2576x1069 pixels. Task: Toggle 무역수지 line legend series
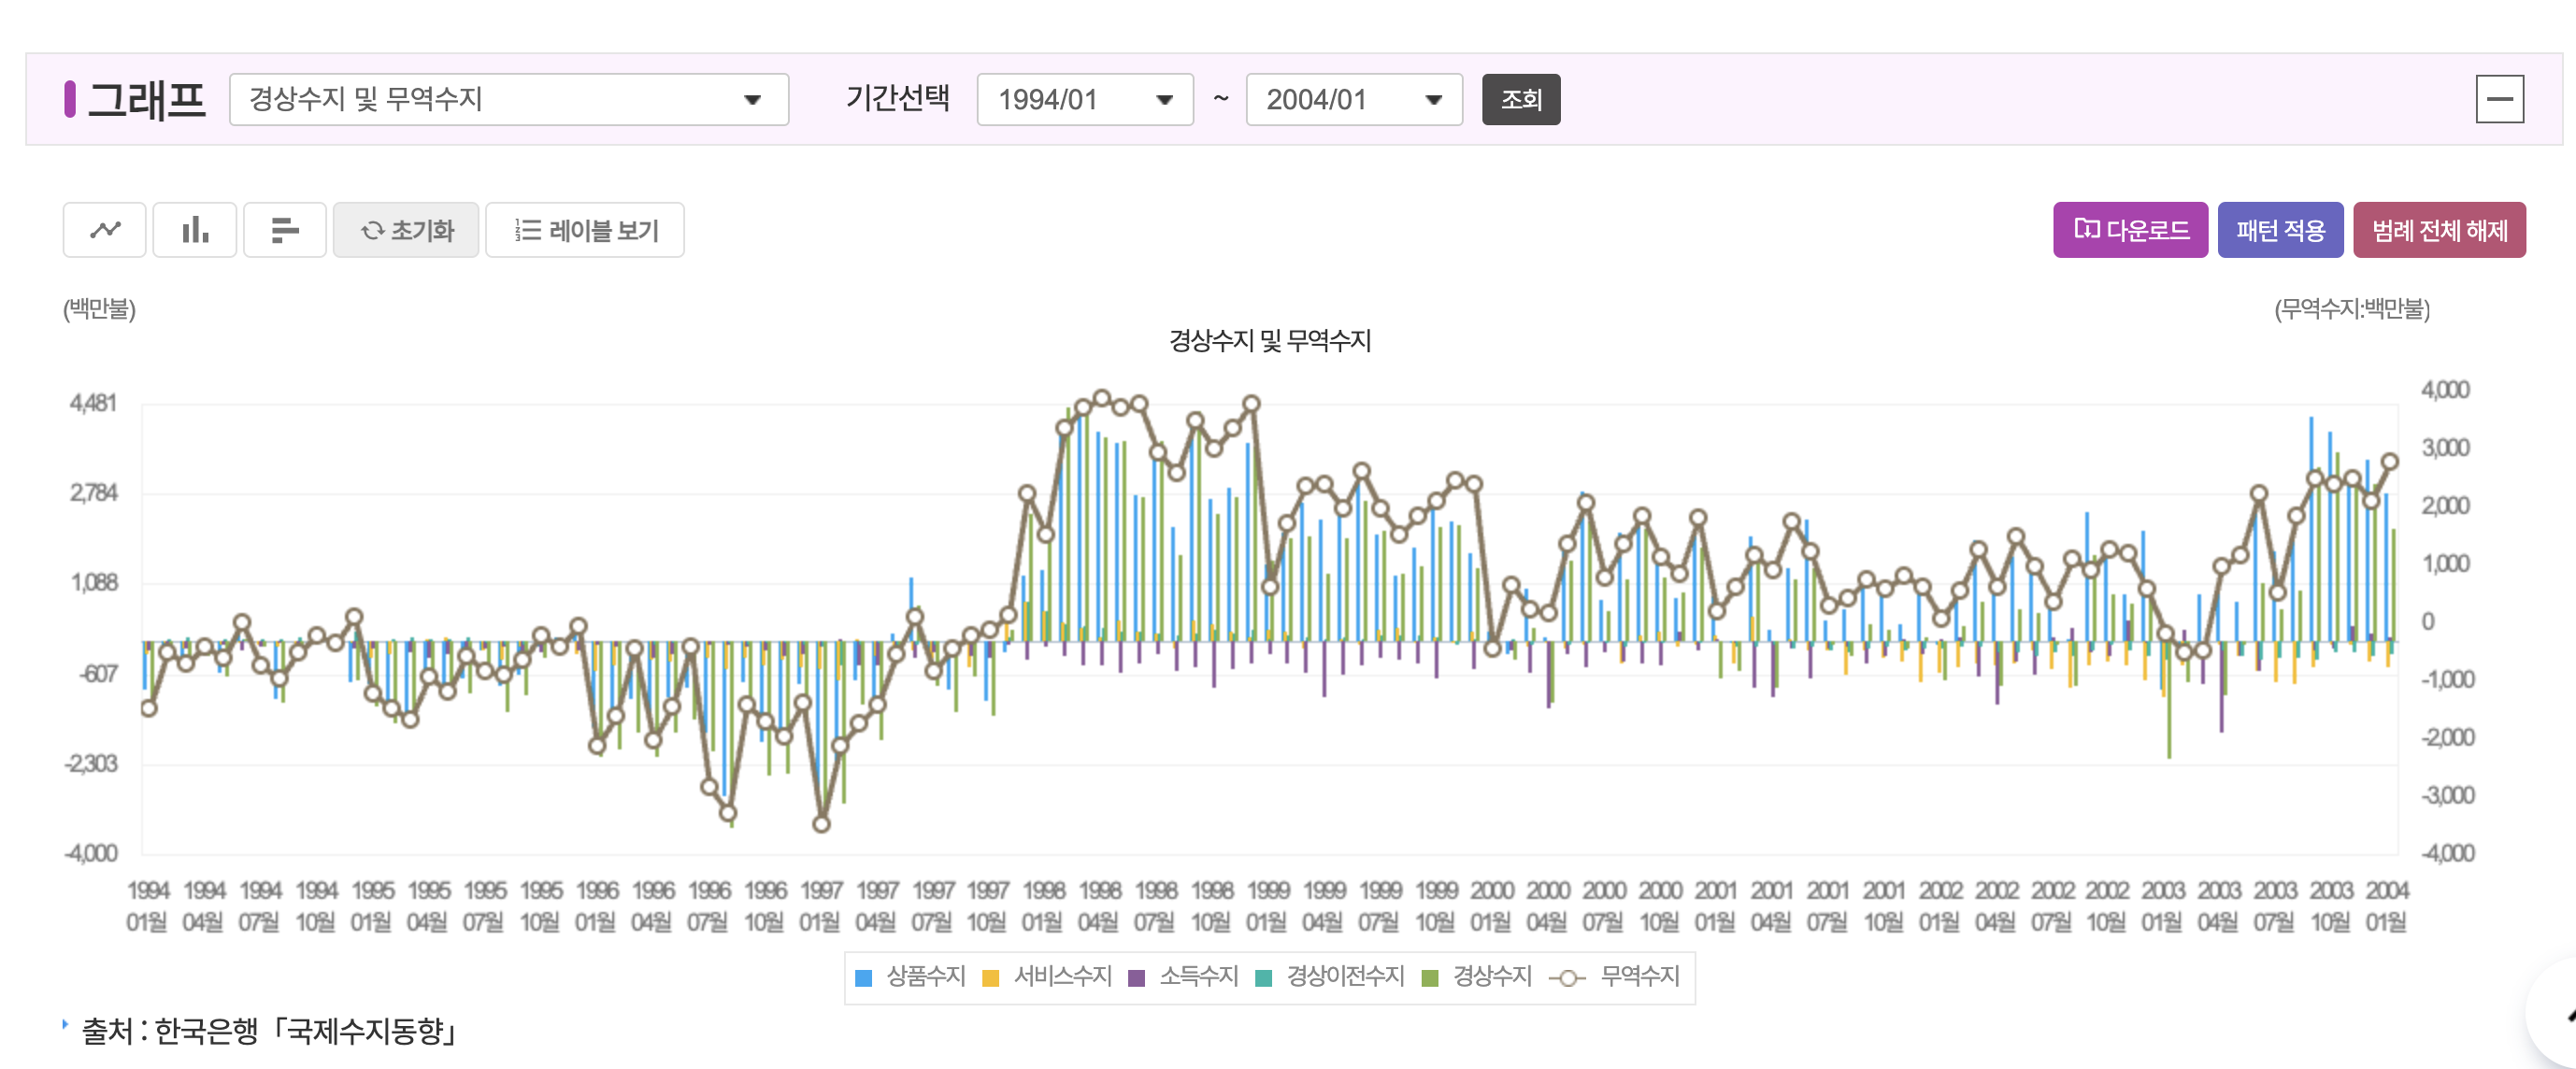pyautogui.click(x=1614, y=977)
